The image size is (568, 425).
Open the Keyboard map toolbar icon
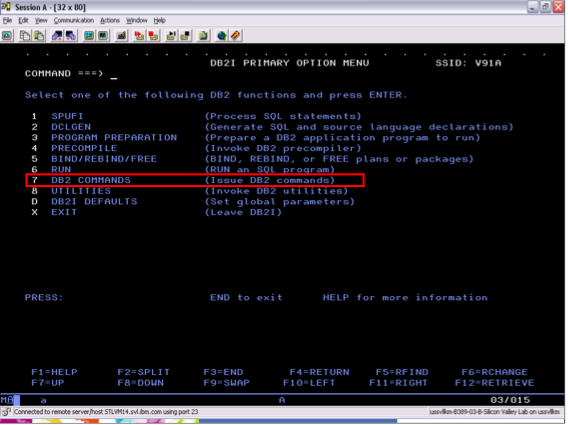click(x=121, y=36)
